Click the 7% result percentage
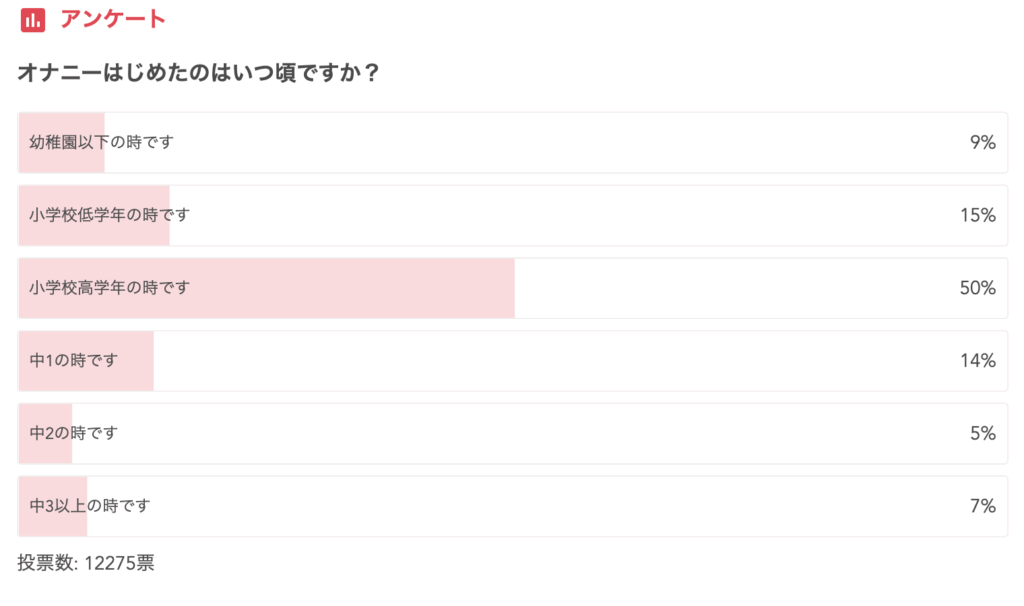Image resolution: width=1024 pixels, height=606 pixels. [982, 506]
